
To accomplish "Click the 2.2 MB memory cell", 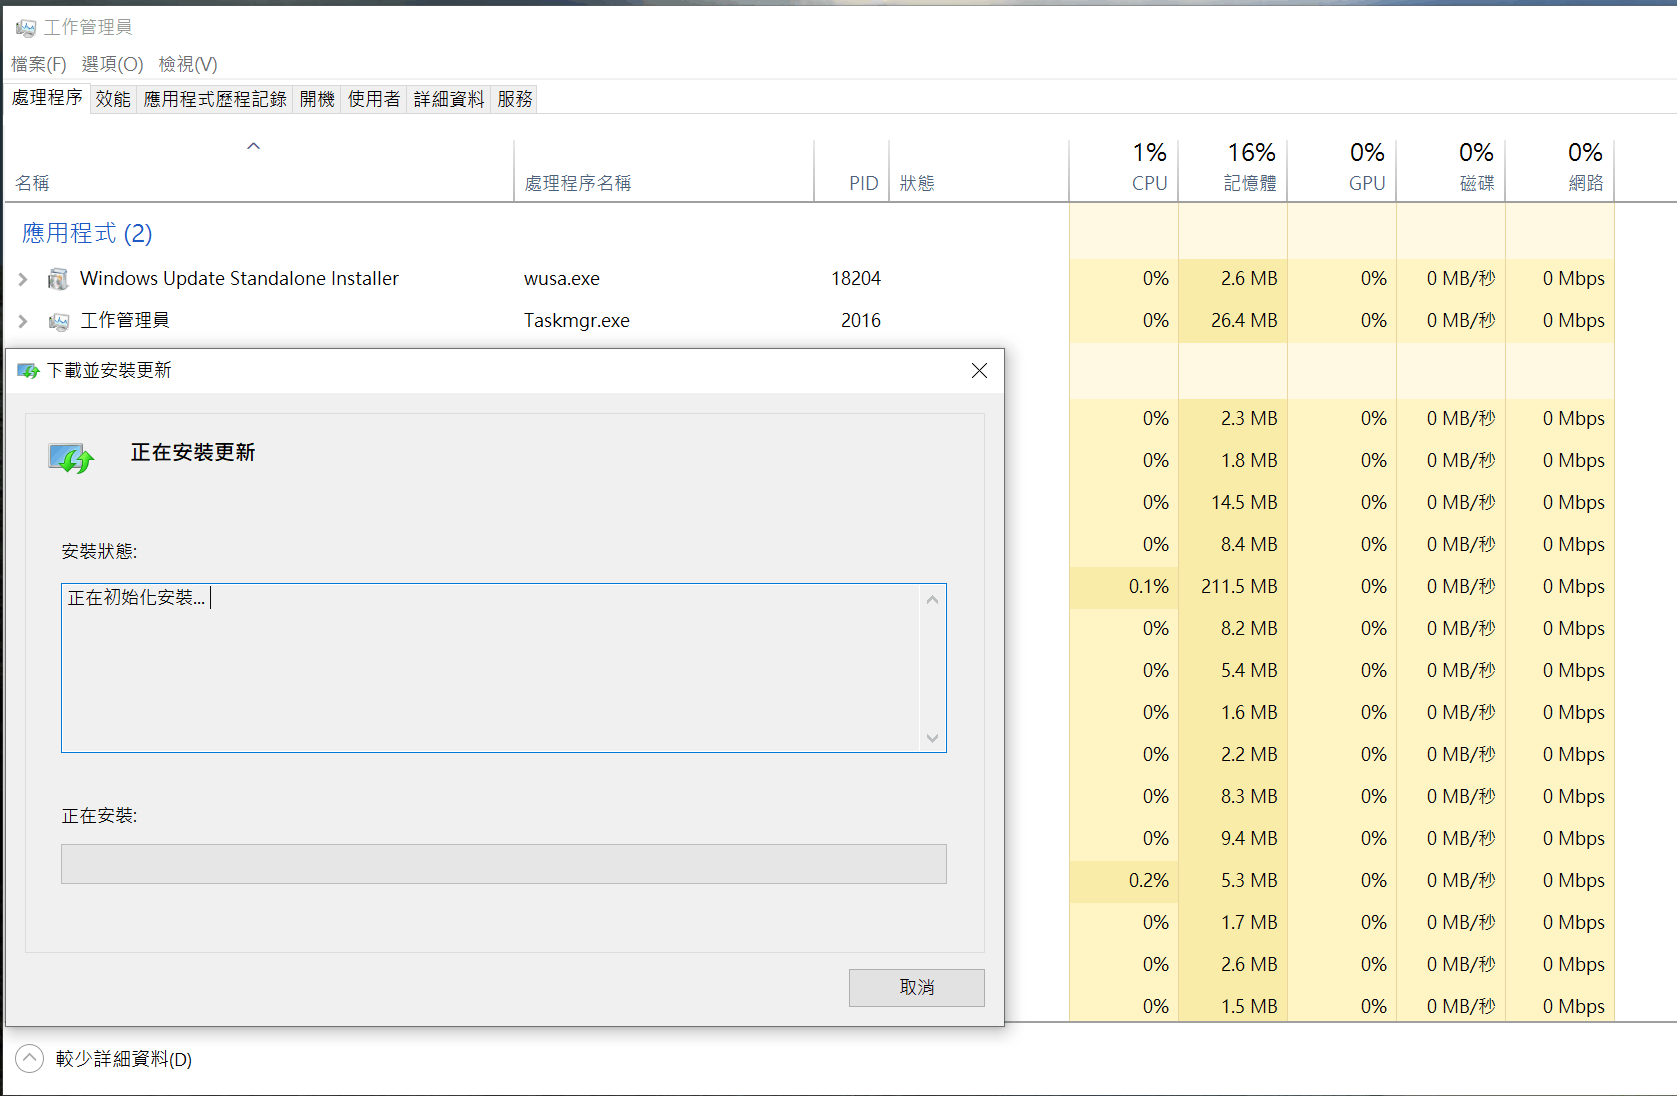I will (x=1233, y=755).
